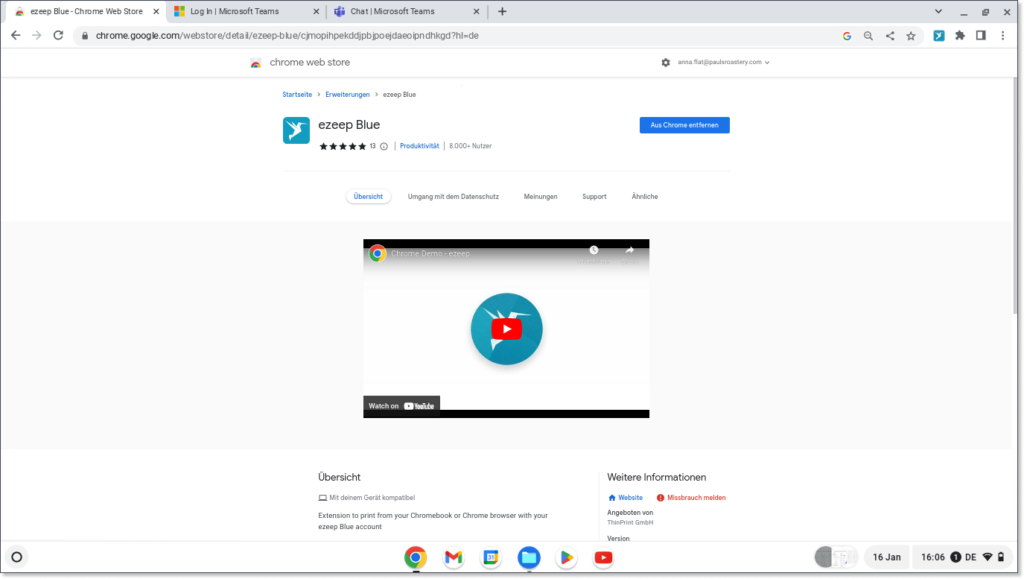The height and width of the screenshot is (579, 1024).
Task: Open a new tab with plus button
Action: click(502, 11)
